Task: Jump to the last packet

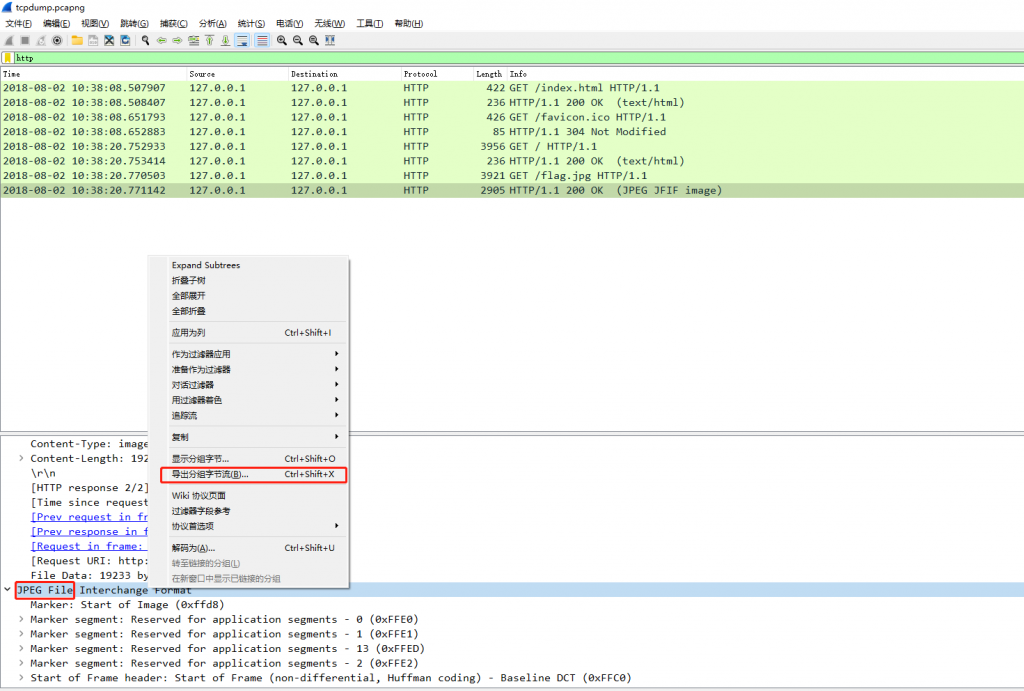Action: pos(225,40)
